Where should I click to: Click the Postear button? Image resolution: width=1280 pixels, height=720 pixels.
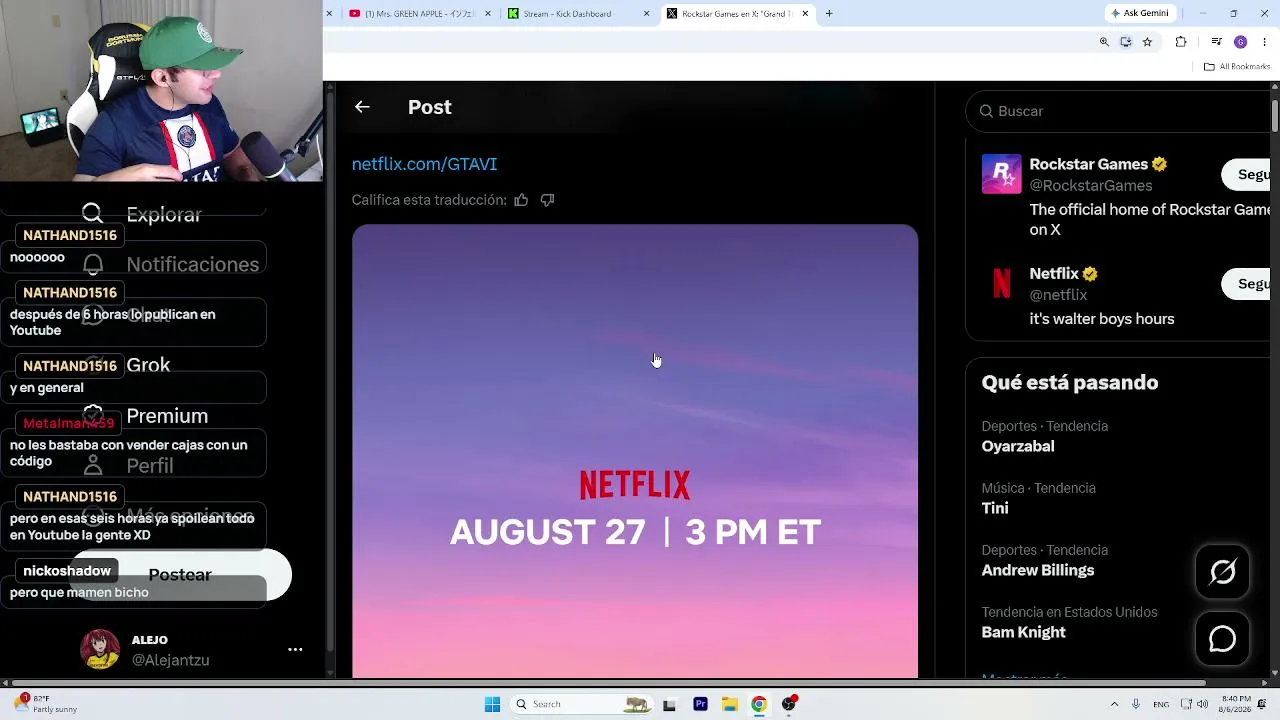180,575
